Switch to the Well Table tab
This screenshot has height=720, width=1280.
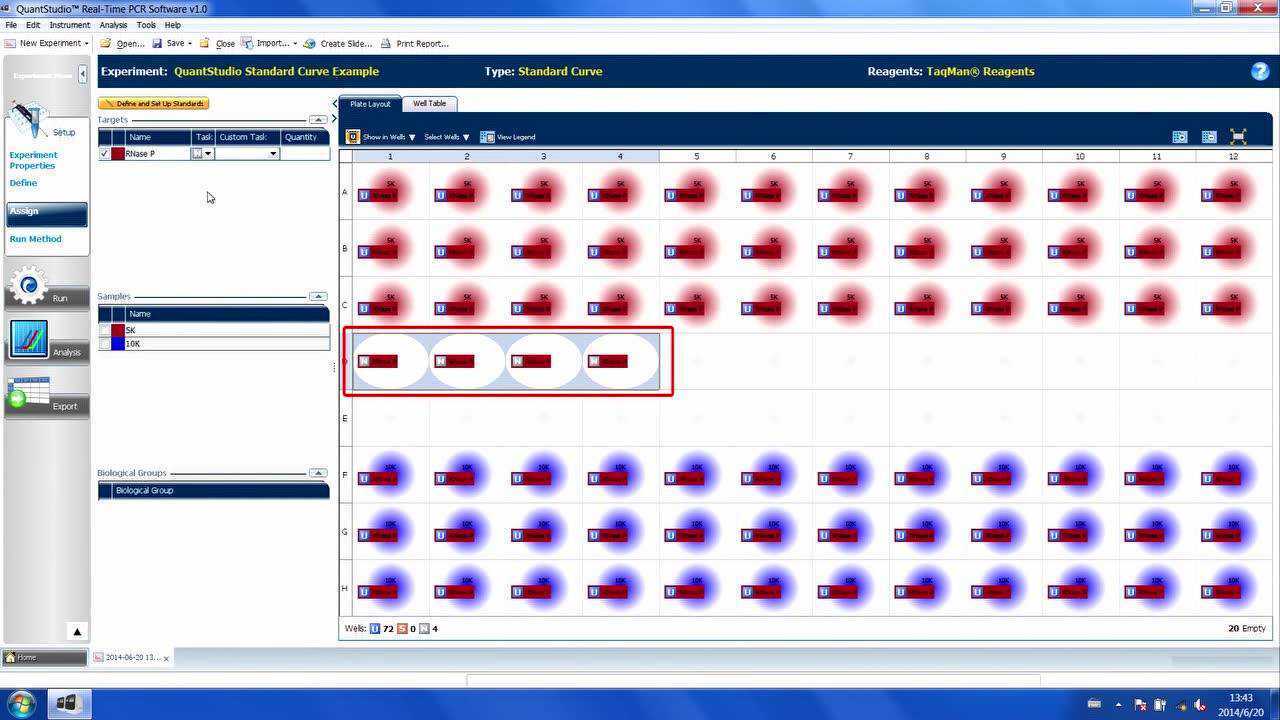click(x=429, y=104)
